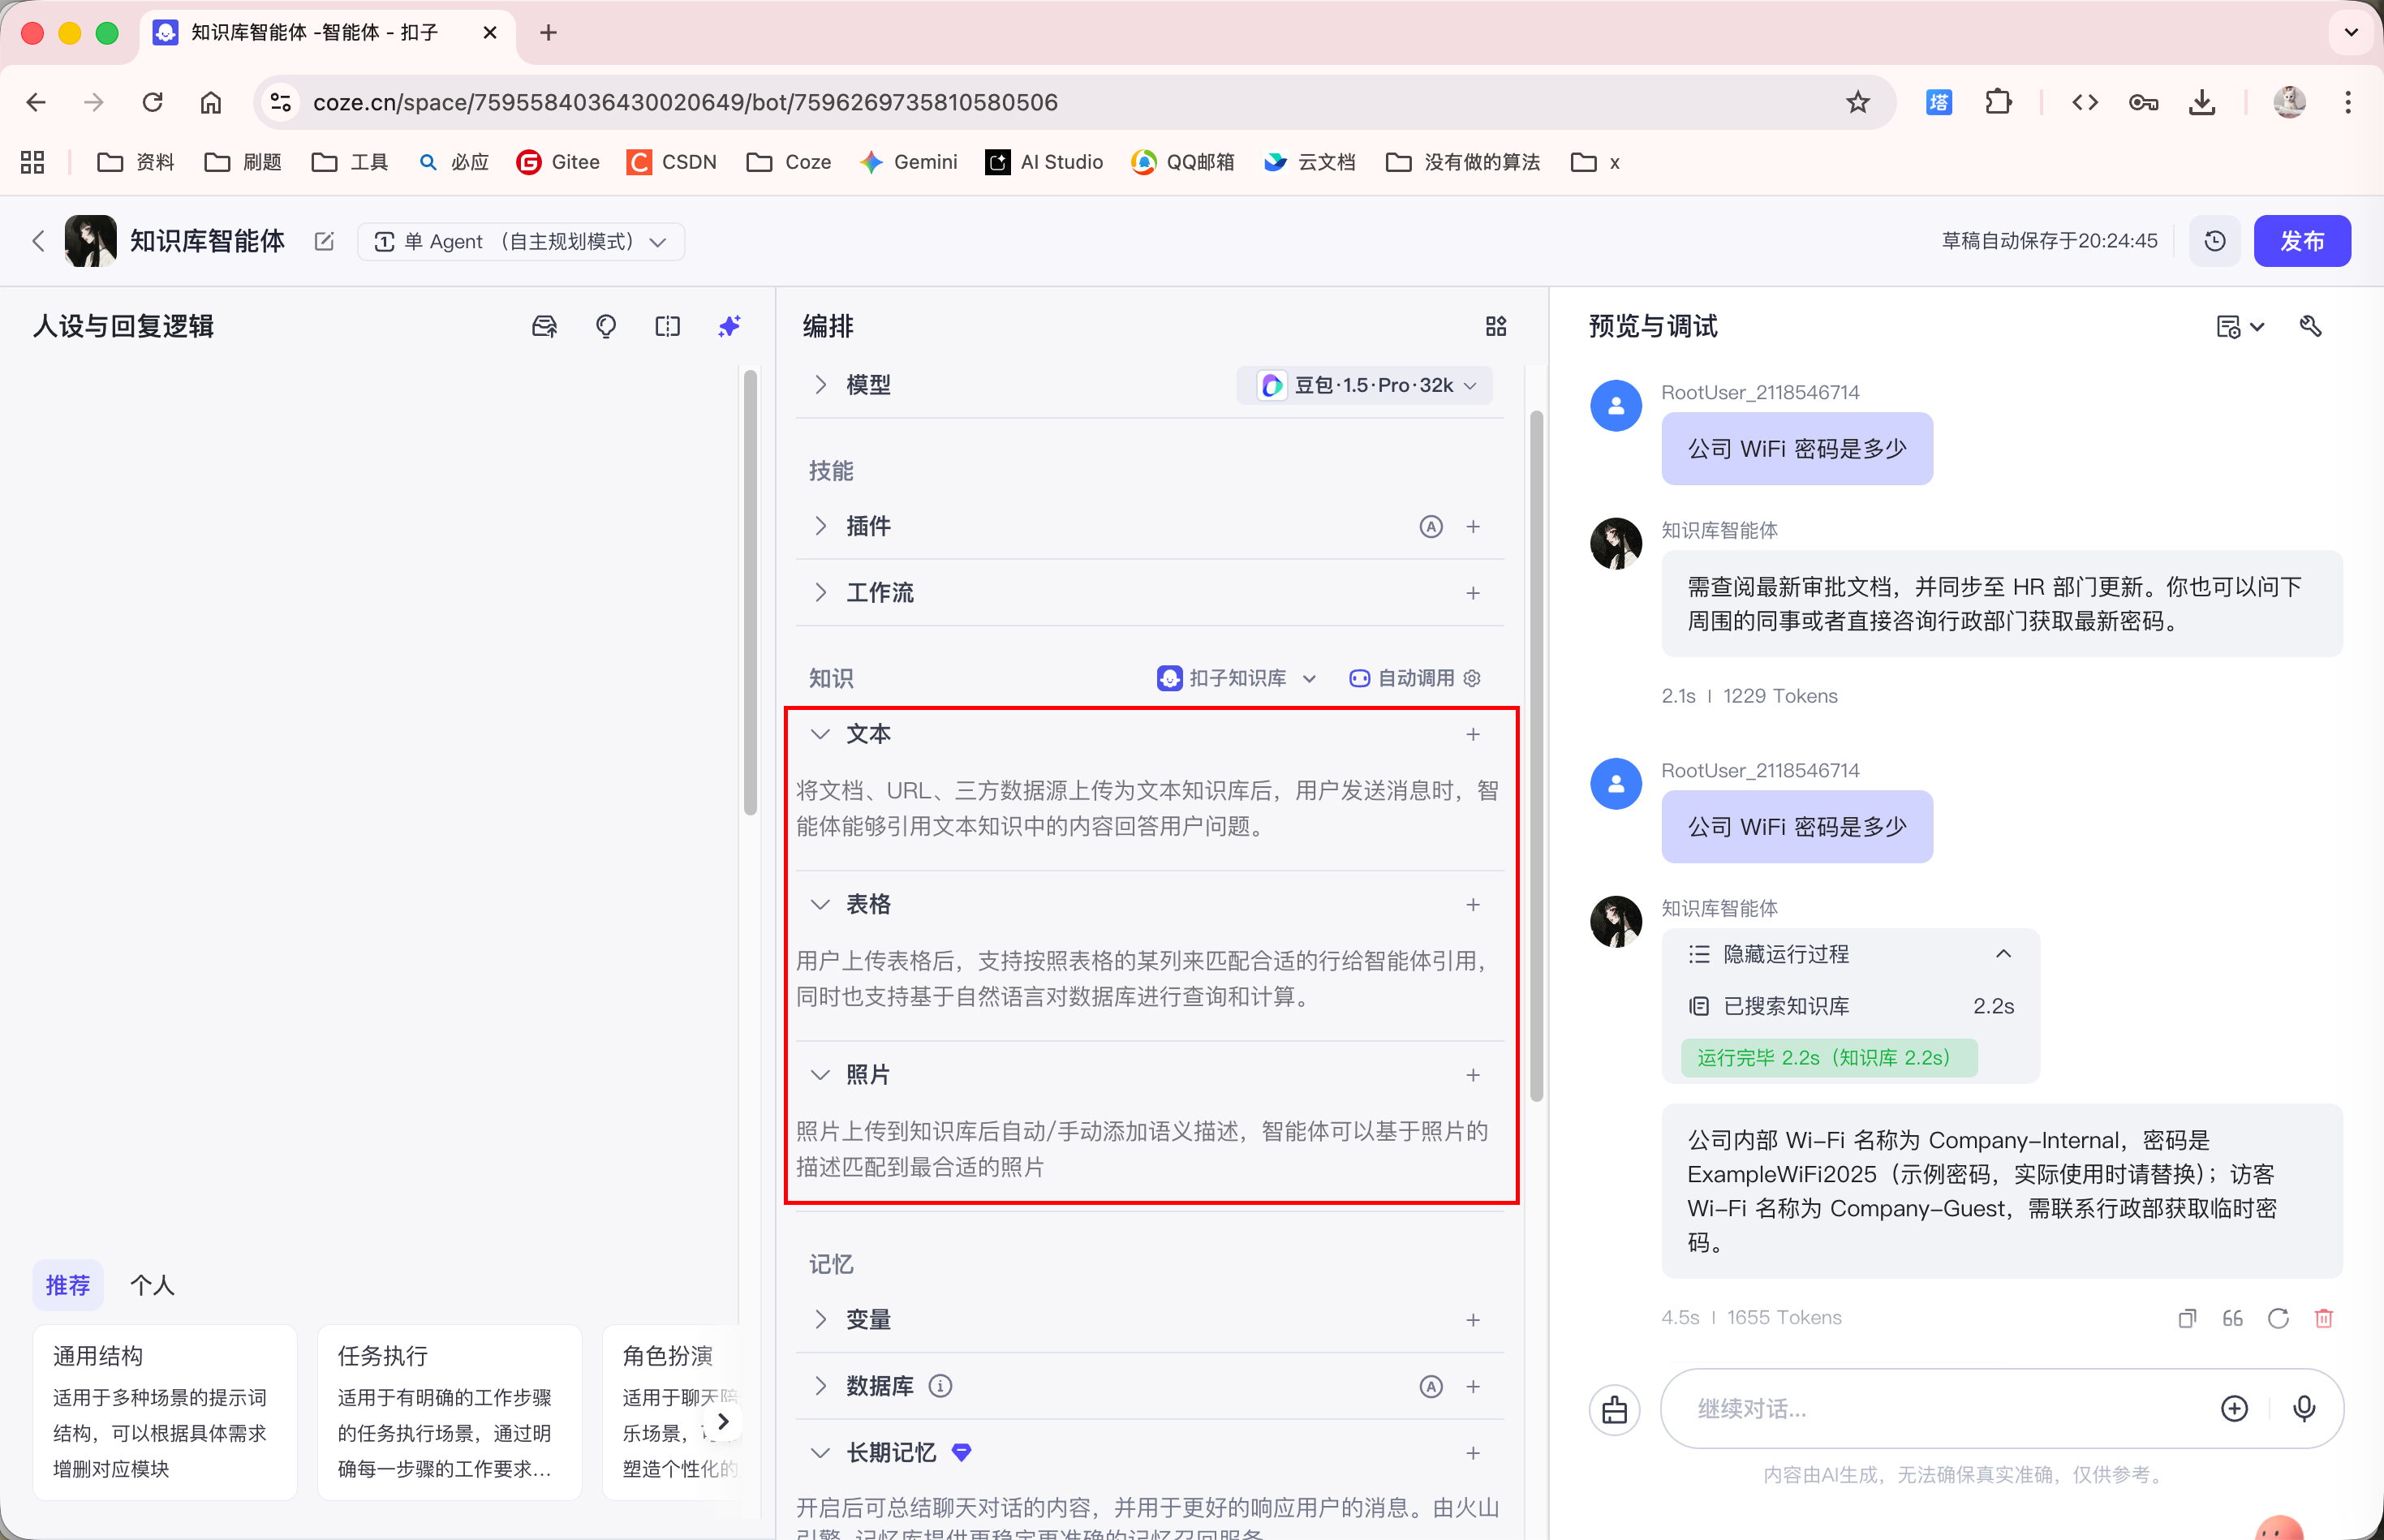The image size is (2384, 1540).
Task: Click the lightbulb suggestion icon
Action: click(x=606, y=326)
